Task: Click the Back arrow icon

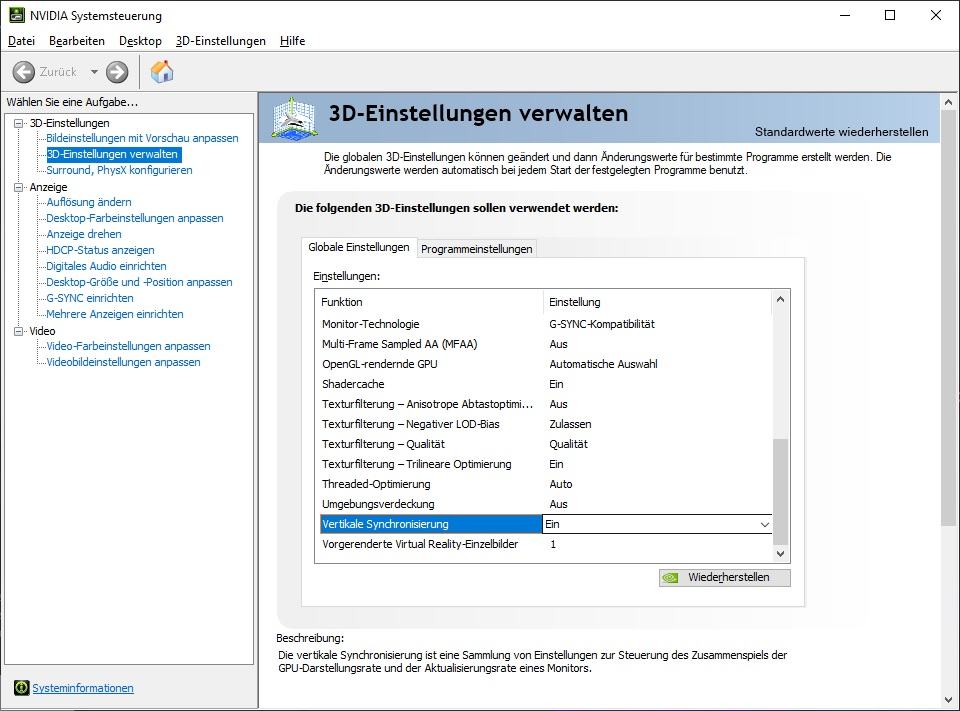Action: coord(24,72)
